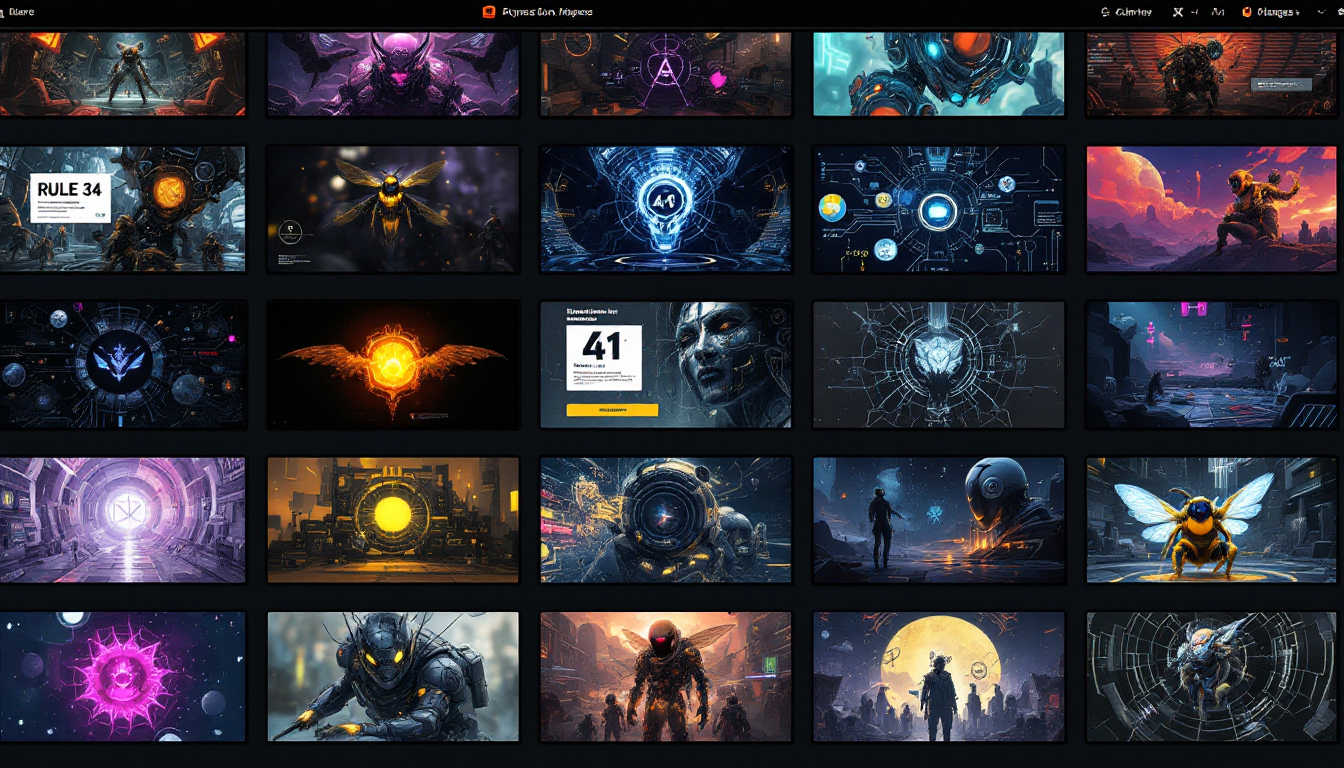1344x768 pixels.
Task: Expand the chevron dropdown right of Manges
Action: [1321, 12]
